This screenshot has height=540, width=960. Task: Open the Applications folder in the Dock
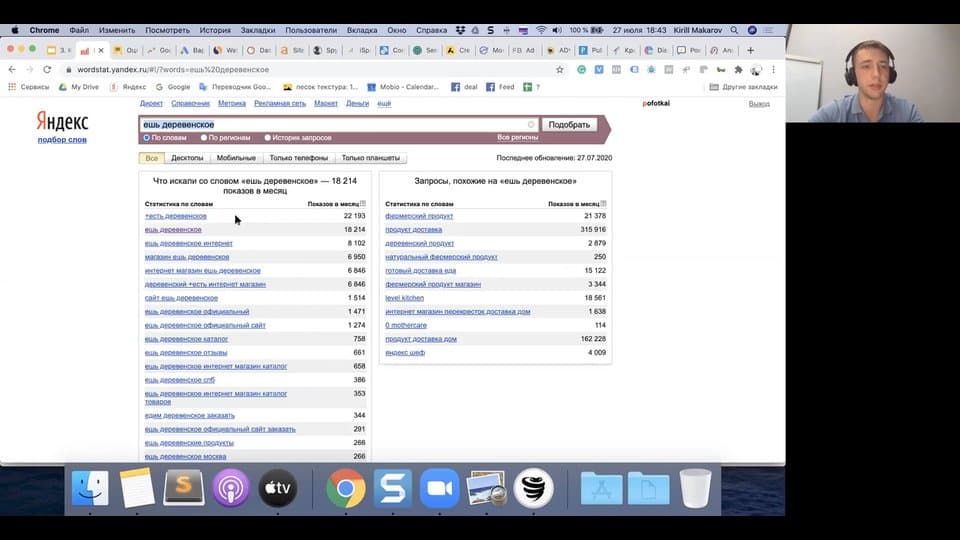pyautogui.click(x=601, y=488)
